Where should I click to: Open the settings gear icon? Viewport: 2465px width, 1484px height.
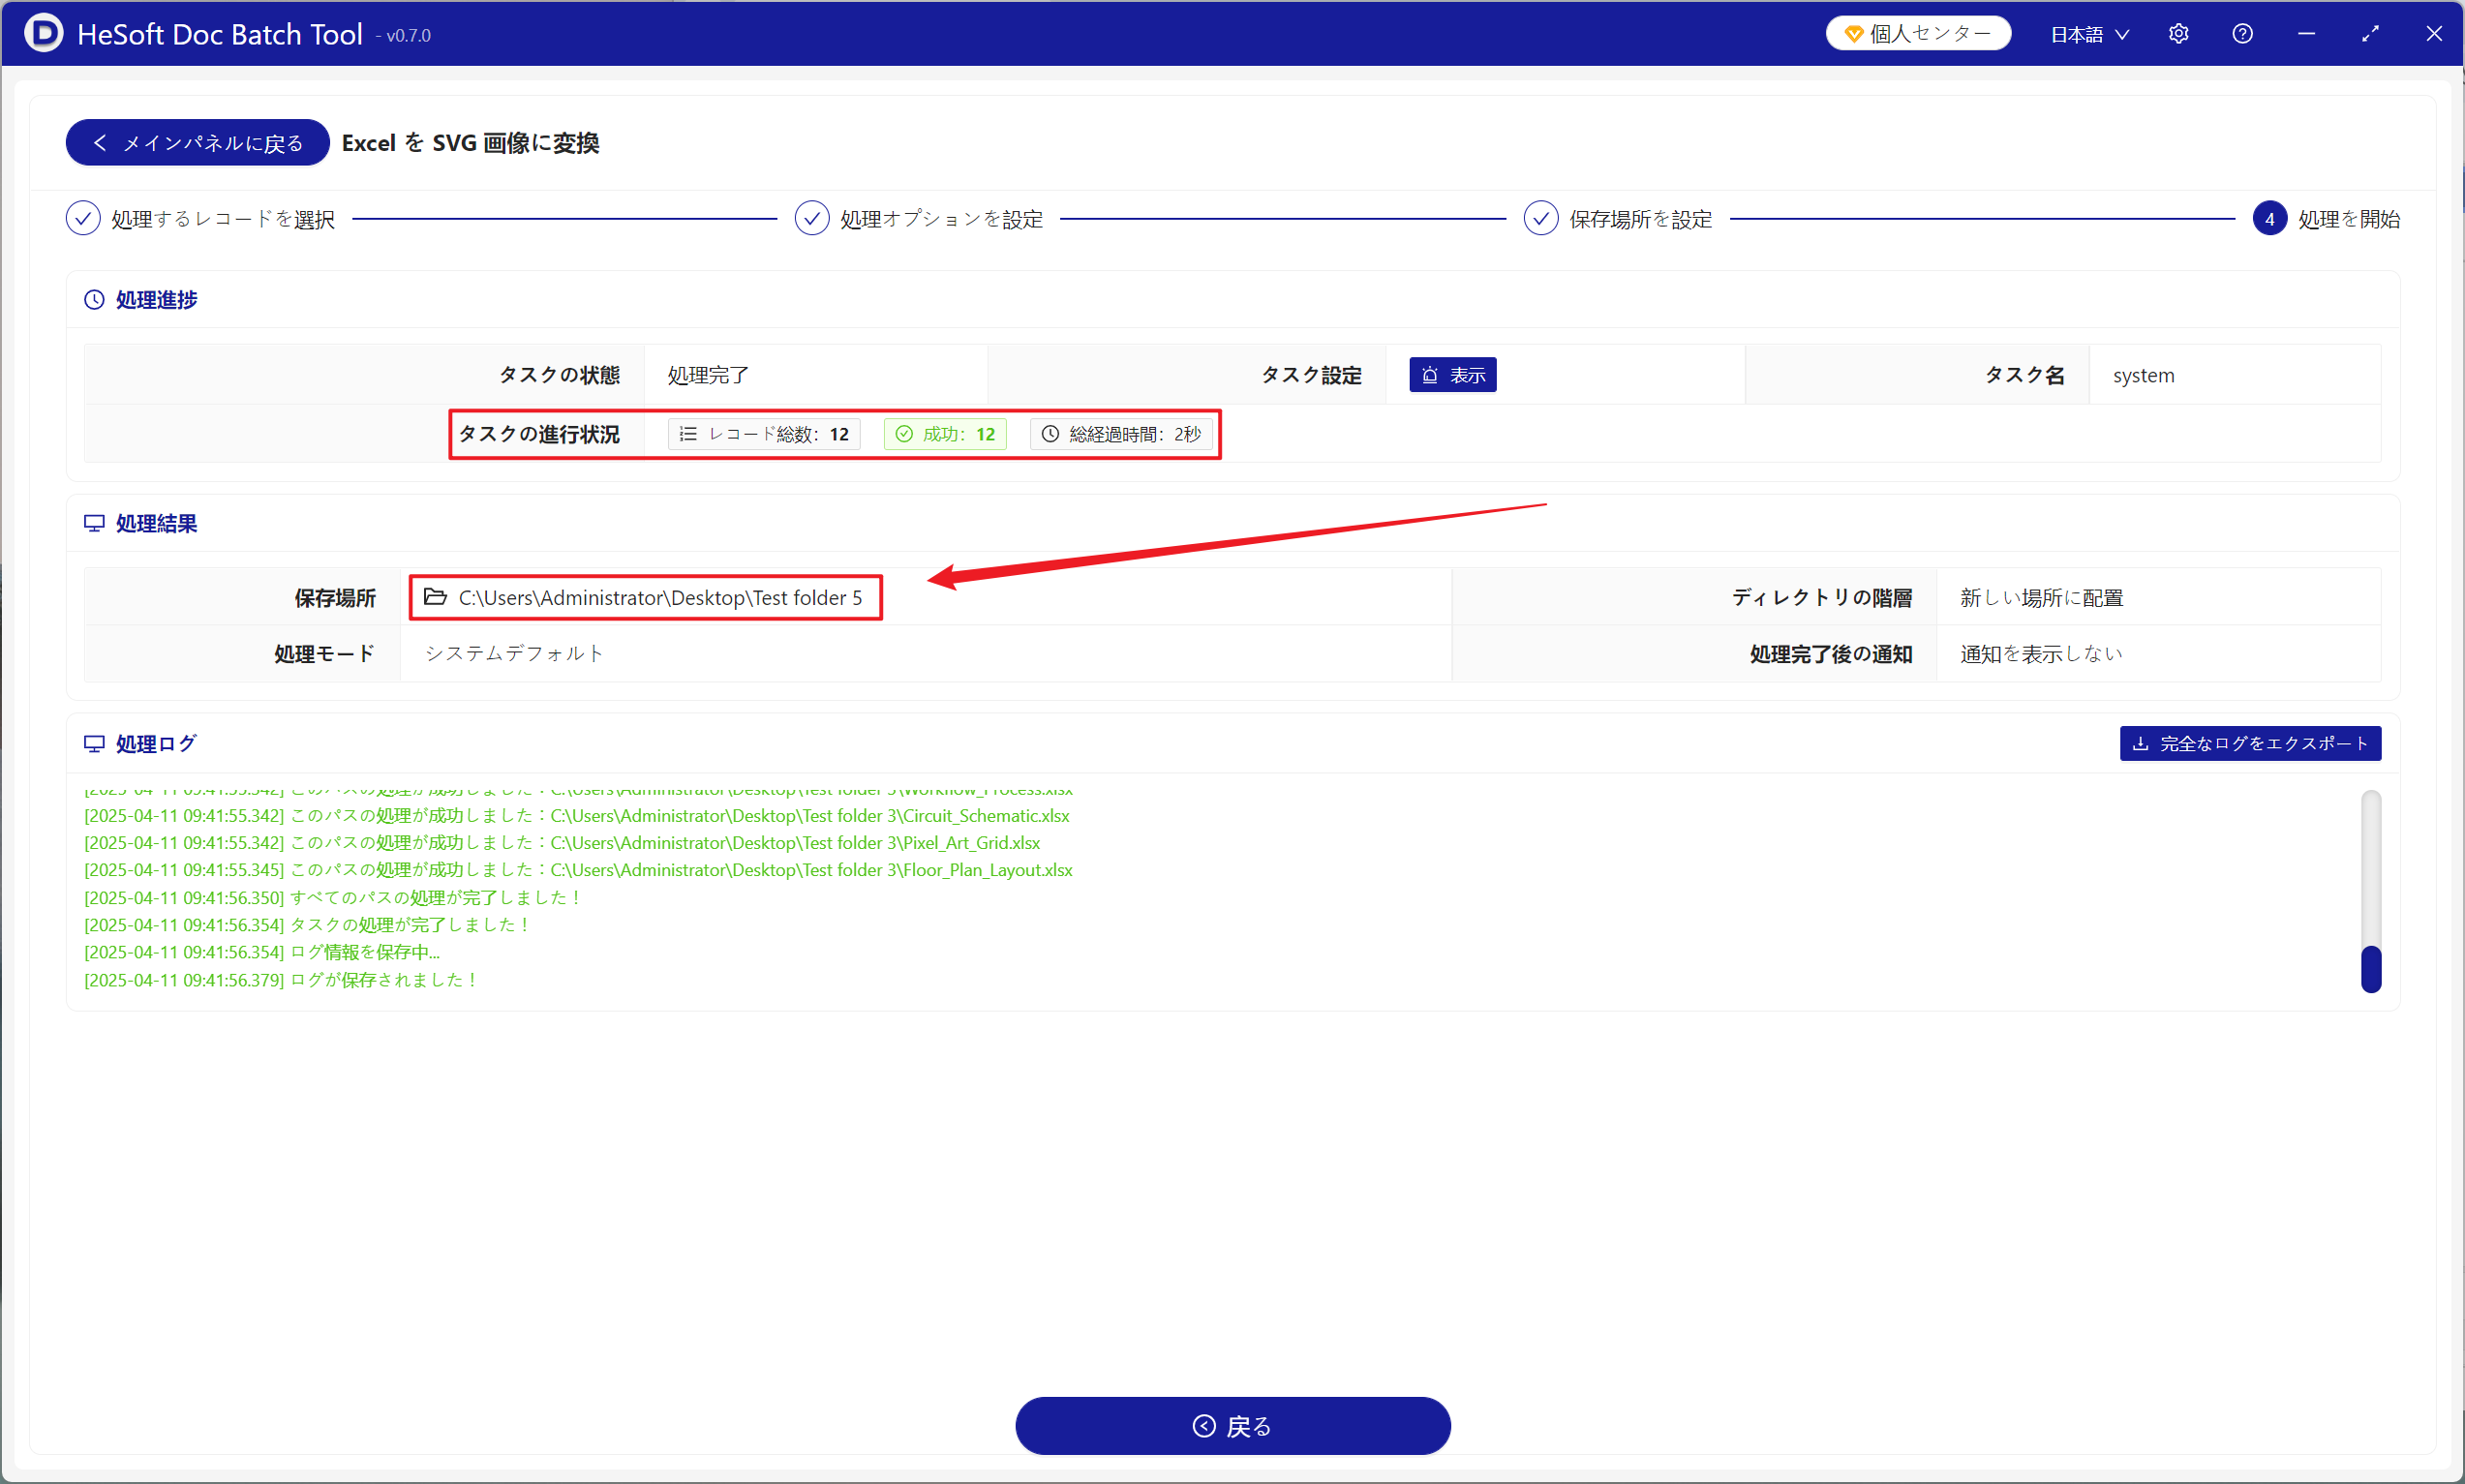pyautogui.click(x=2178, y=34)
